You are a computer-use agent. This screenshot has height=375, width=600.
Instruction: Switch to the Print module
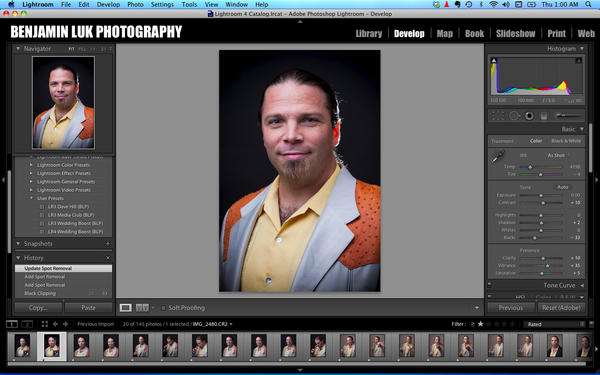(x=556, y=34)
